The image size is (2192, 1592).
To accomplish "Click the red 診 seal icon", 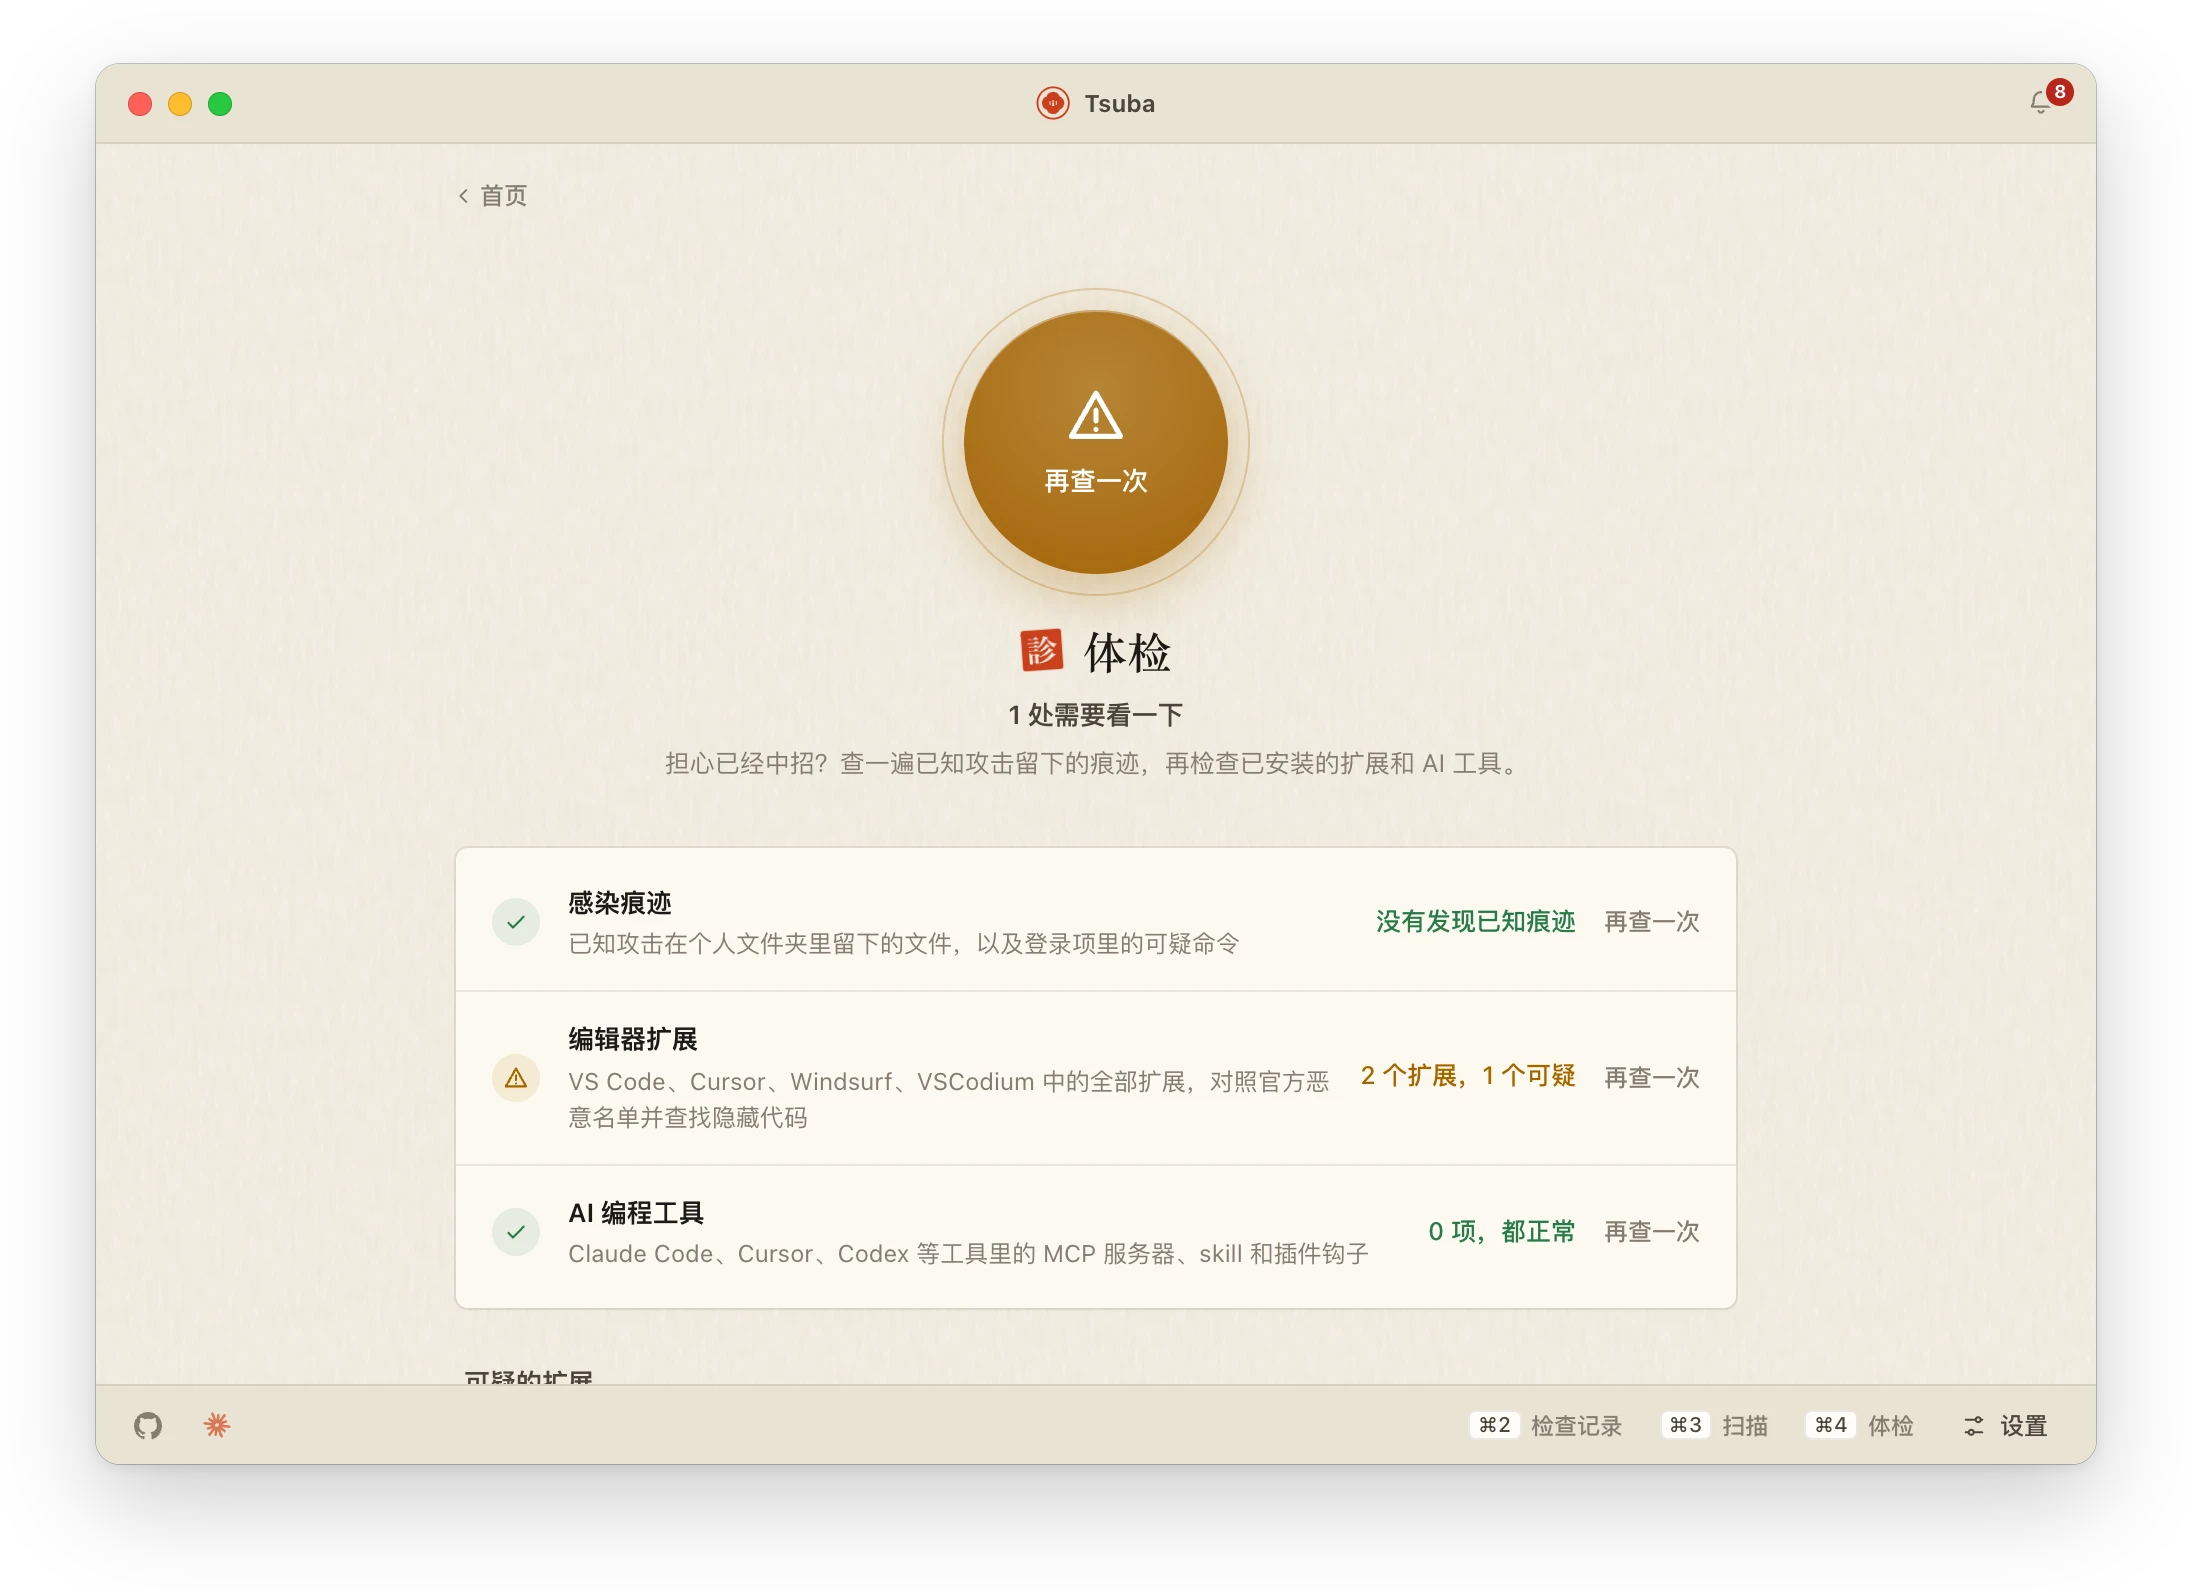I will [x=1041, y=651].
